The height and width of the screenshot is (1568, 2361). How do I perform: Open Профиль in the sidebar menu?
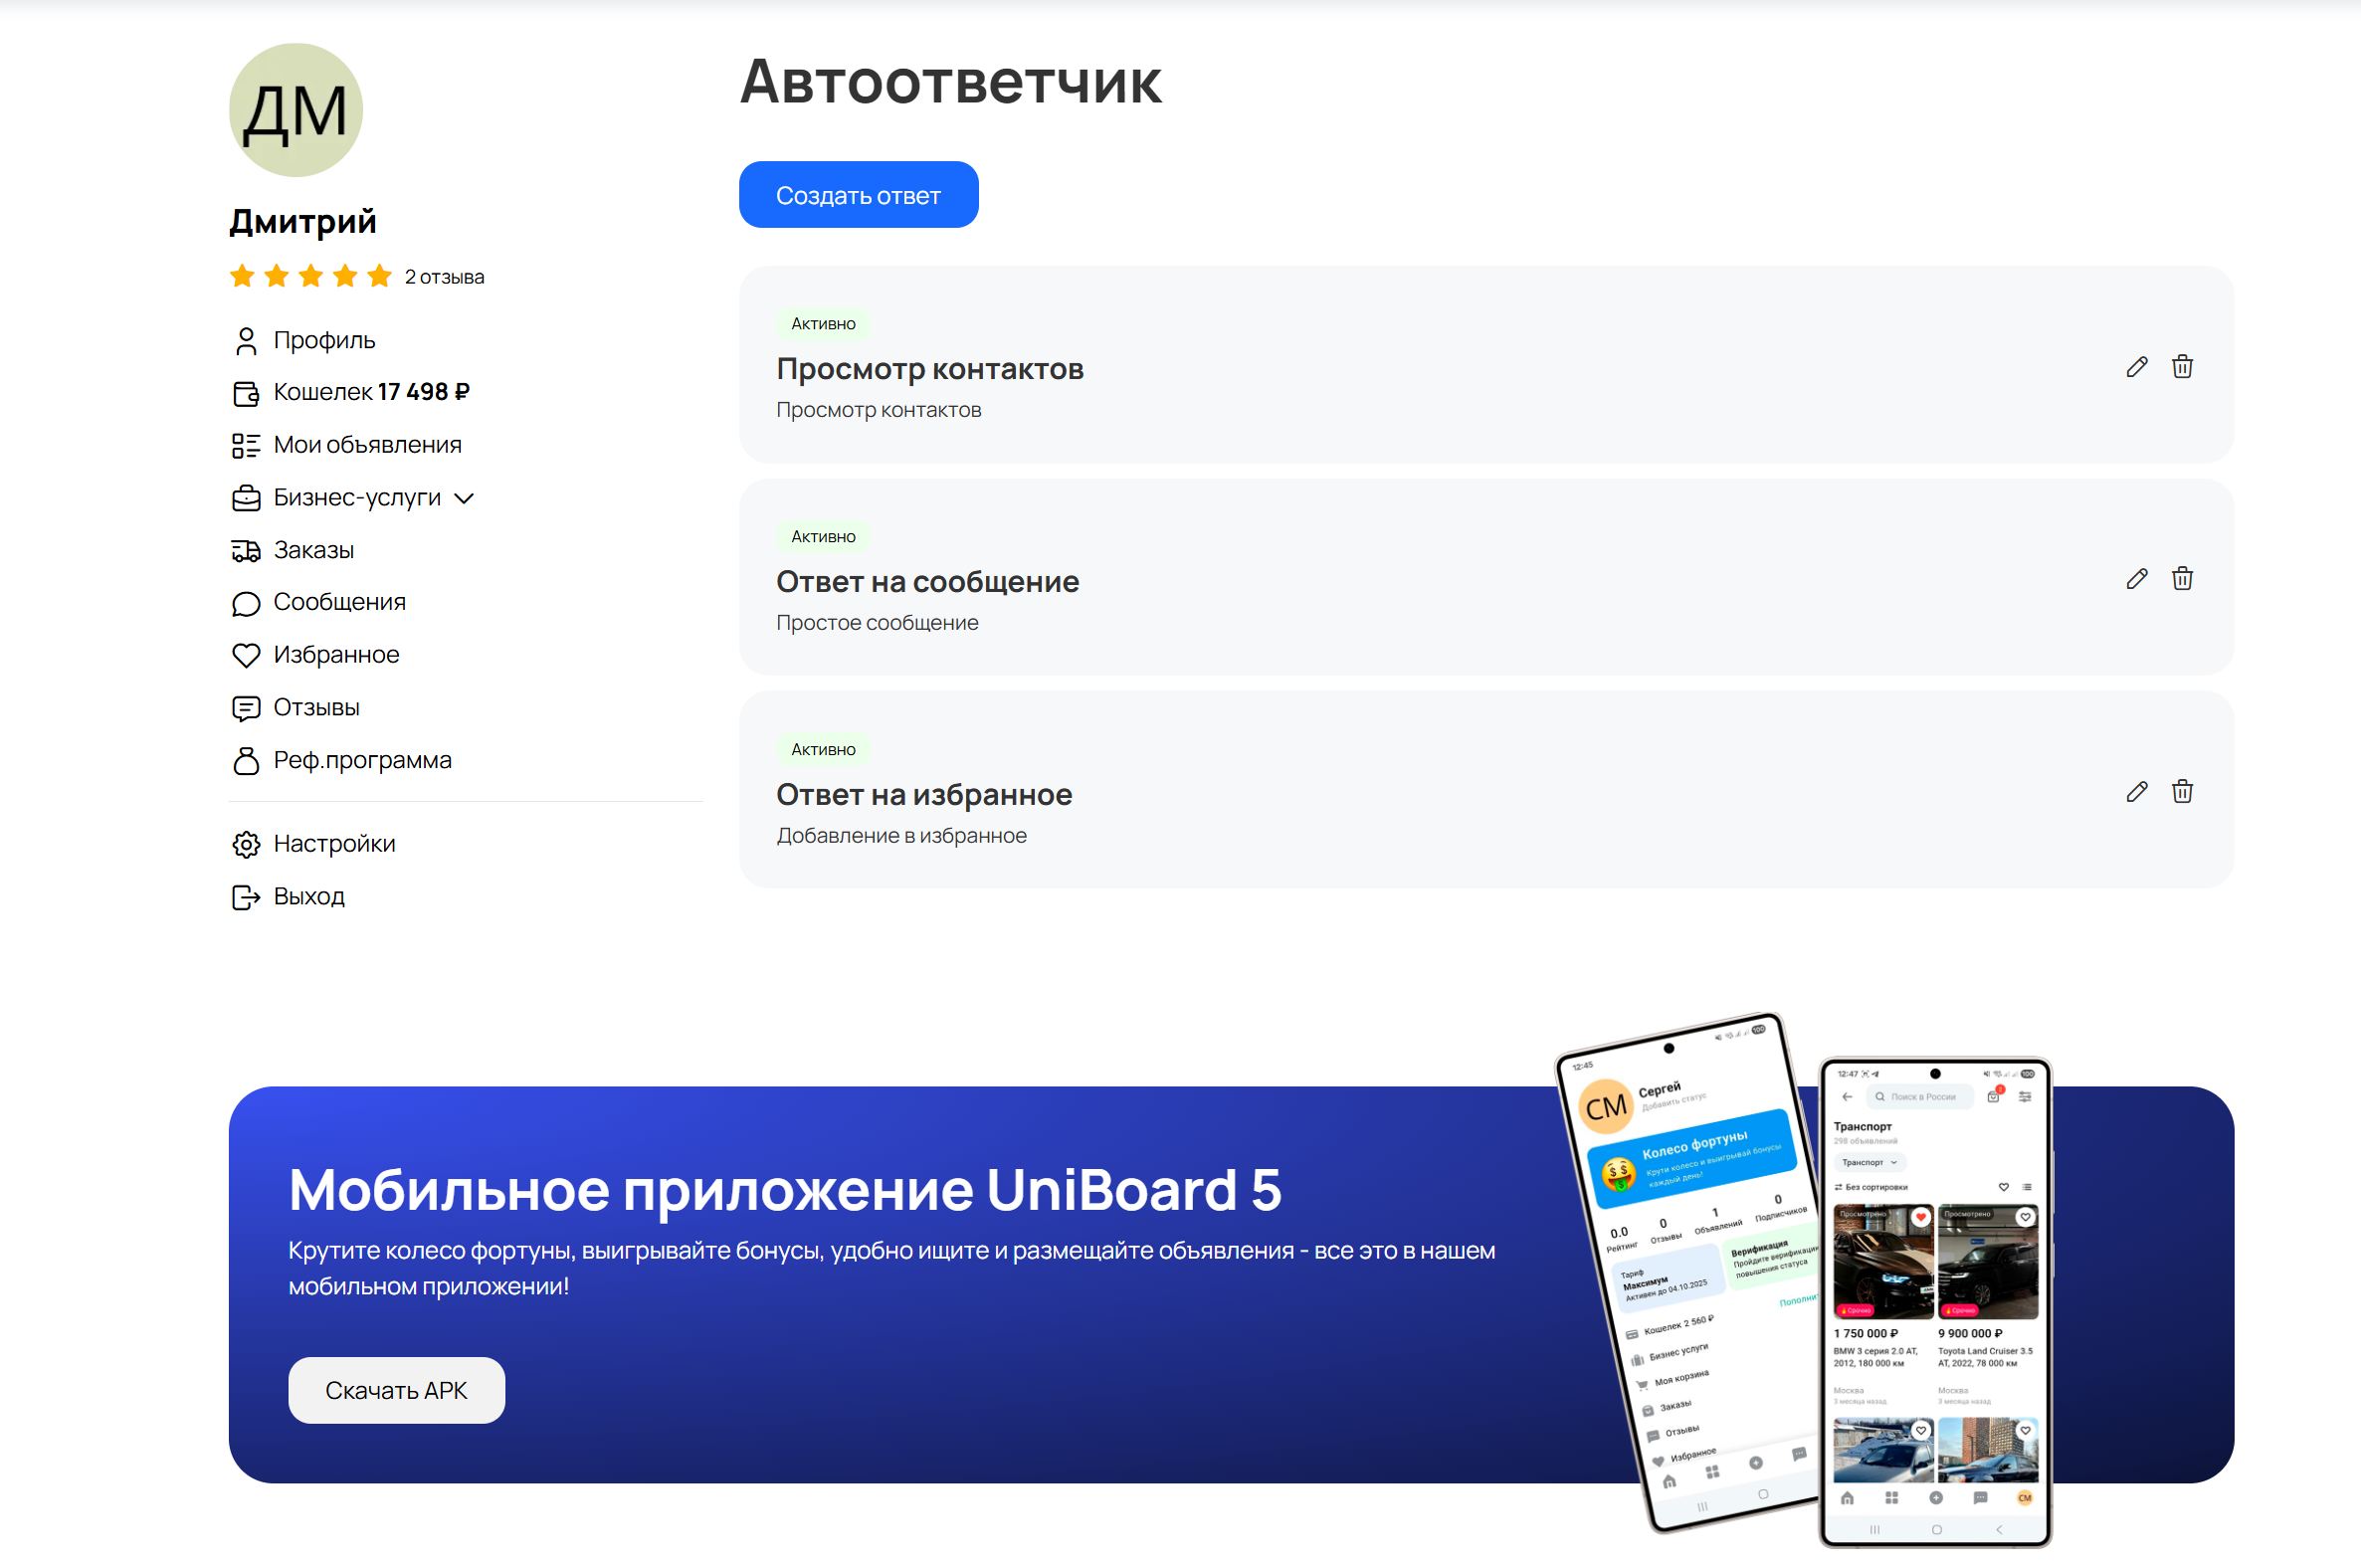324,341
